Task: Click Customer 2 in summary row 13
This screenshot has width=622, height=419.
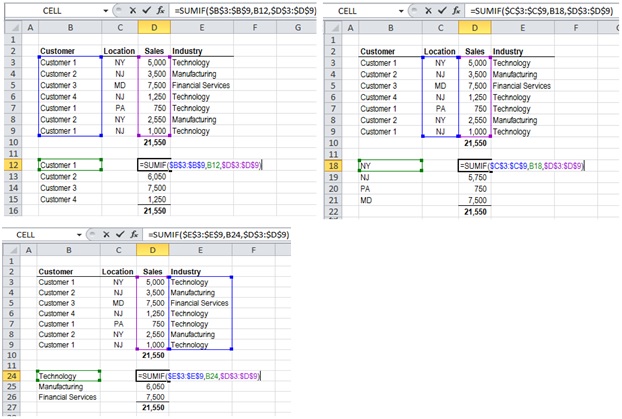Action: (58, 177)
